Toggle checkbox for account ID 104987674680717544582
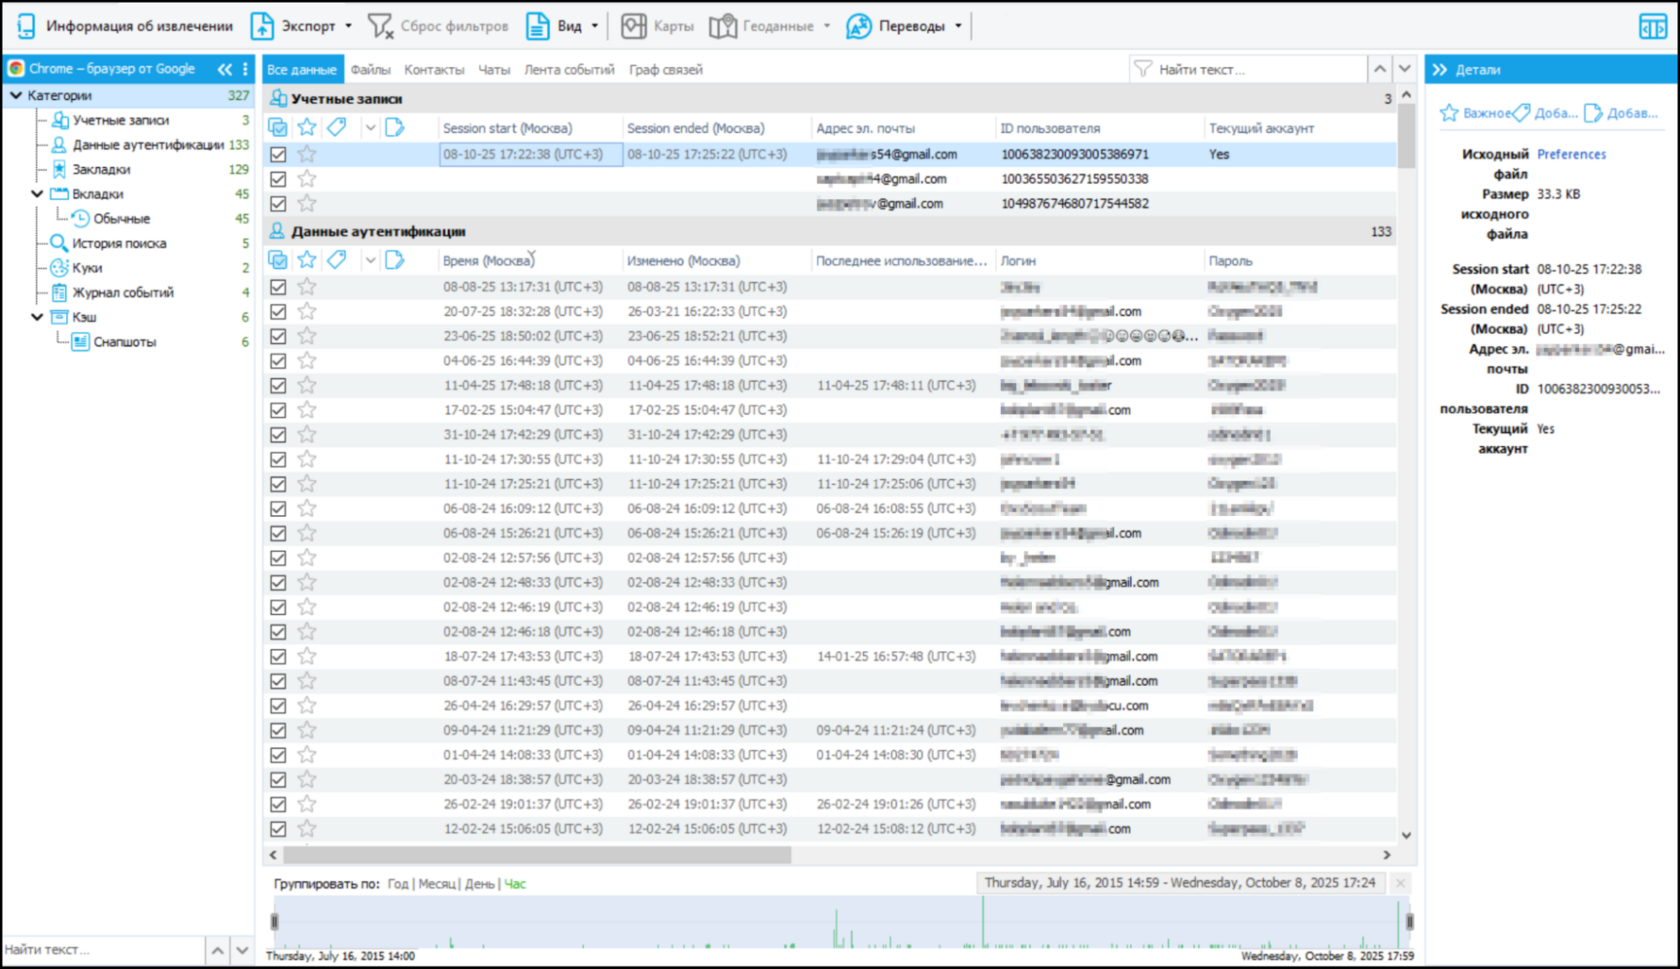The width and height of the screenshot is (1680, 969). click(278, 203)
